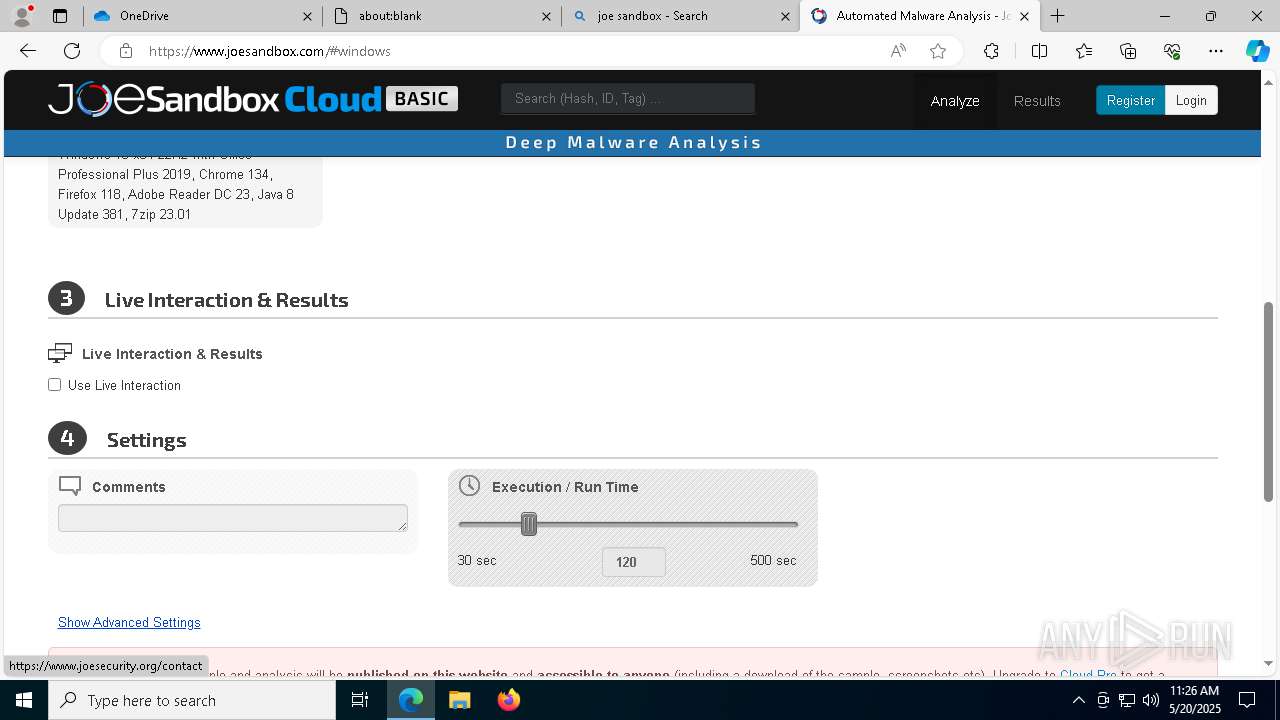Open browser Extensions icon

(991, 51)
